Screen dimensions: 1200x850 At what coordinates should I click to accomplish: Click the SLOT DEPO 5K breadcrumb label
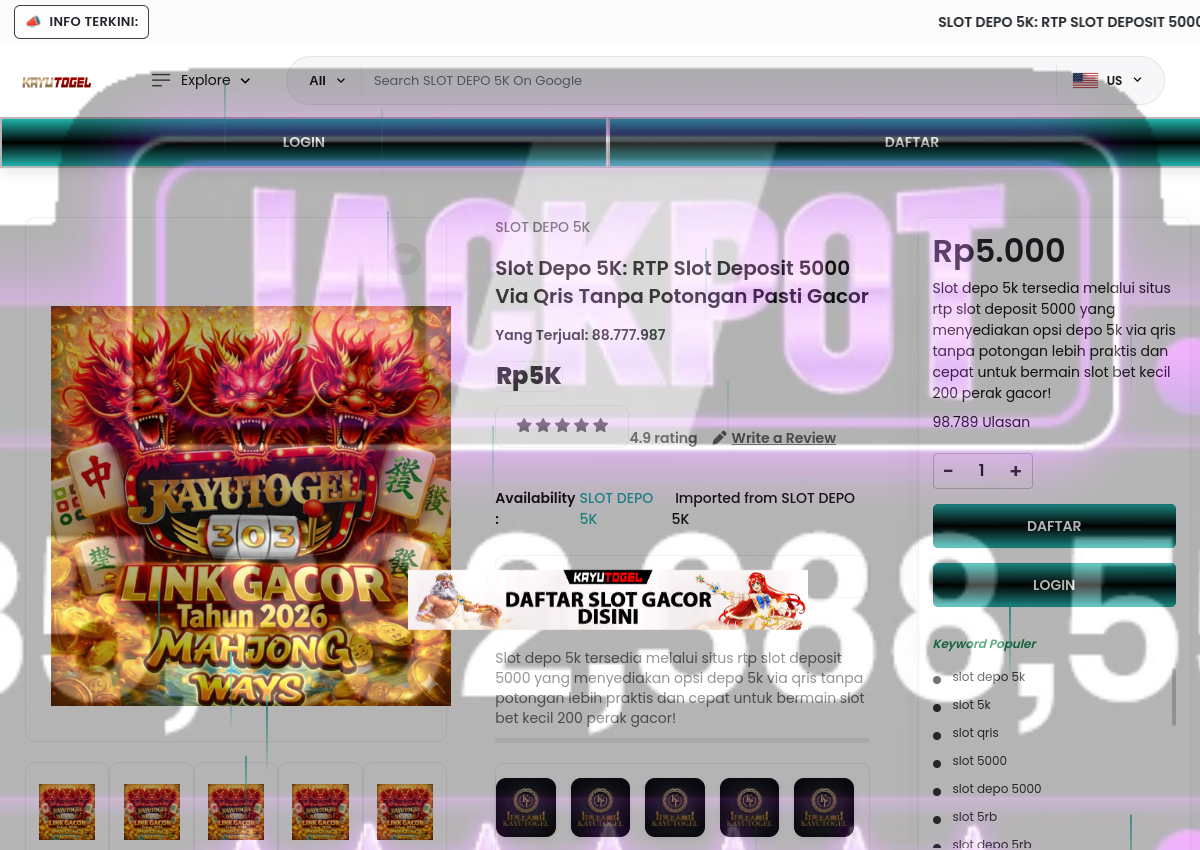(x=543, y=227)
